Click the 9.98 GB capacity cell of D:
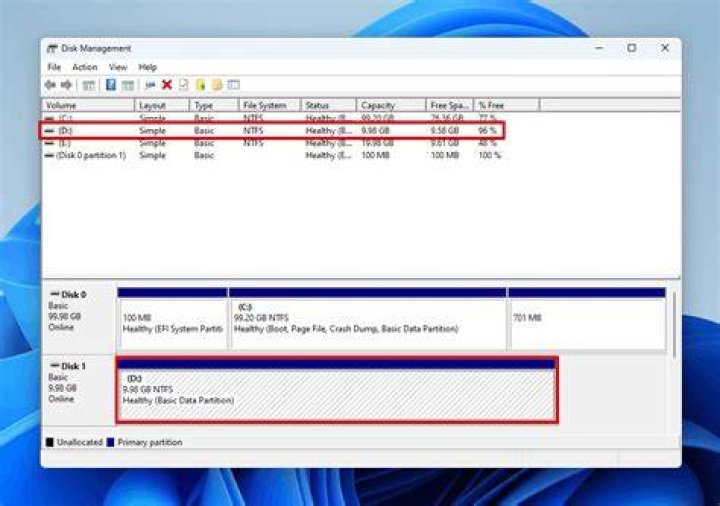This screenshot has height=506, width=720. (375, 131)
